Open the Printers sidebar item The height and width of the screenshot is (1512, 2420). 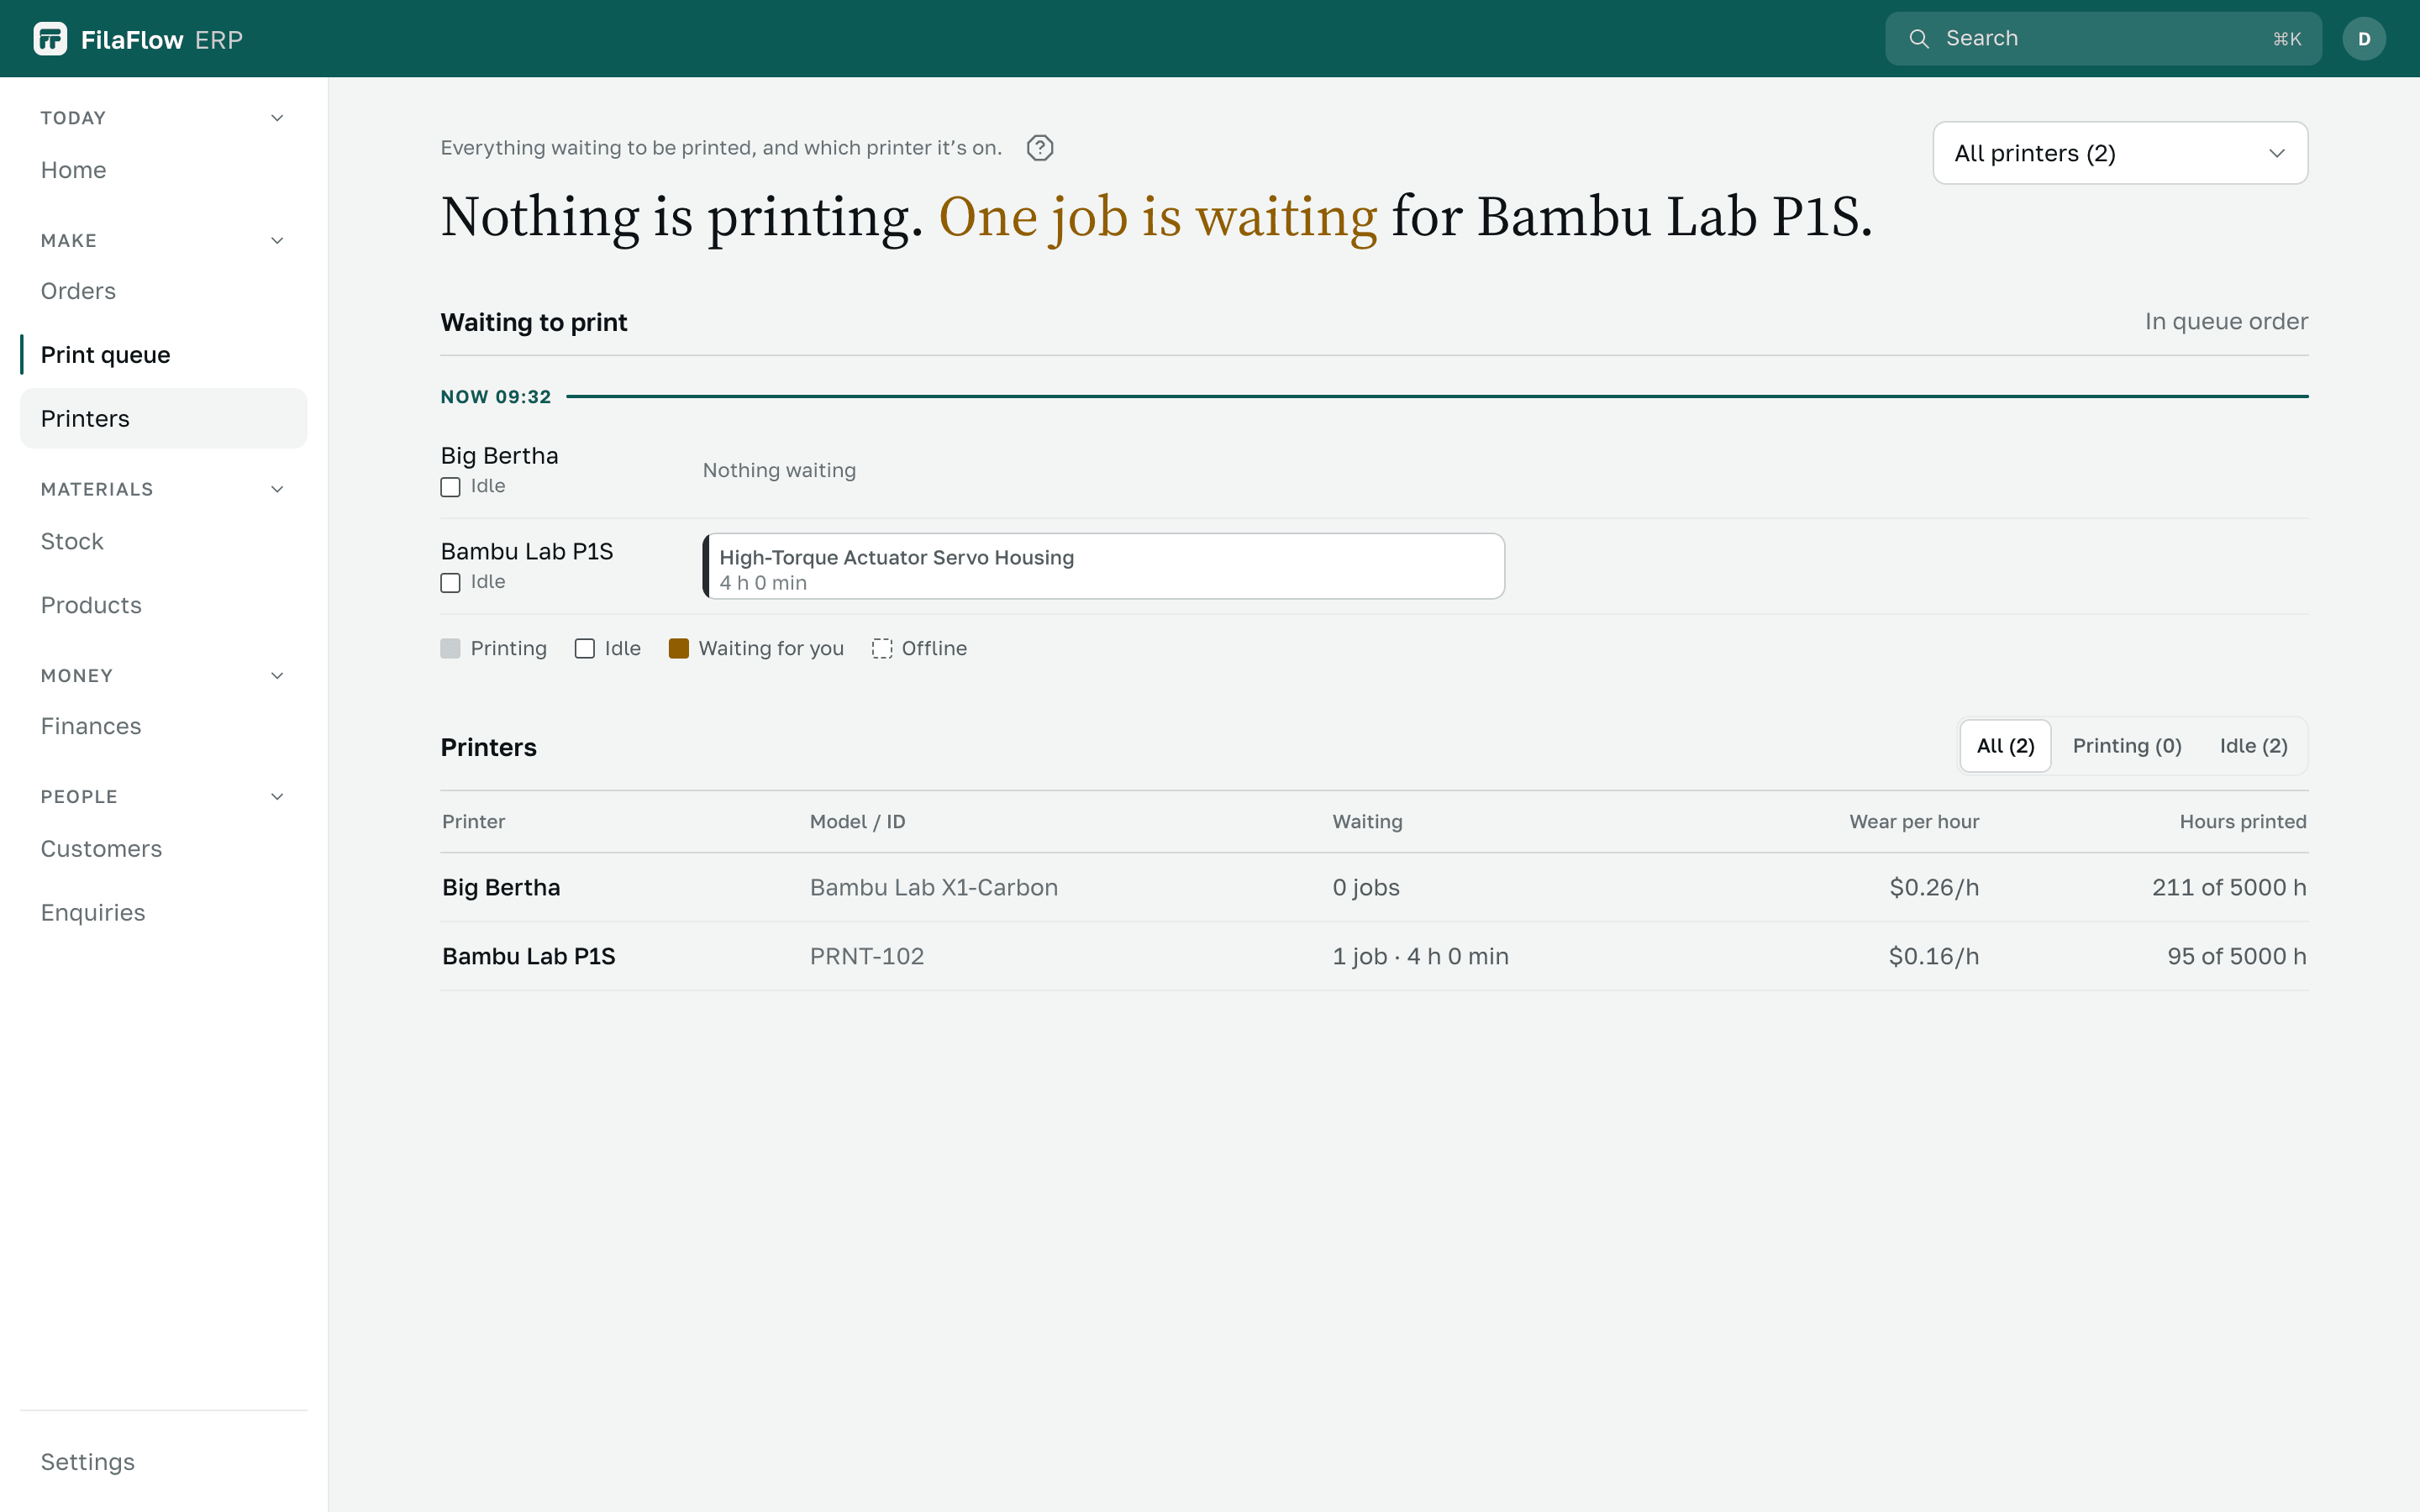point(164,418)
